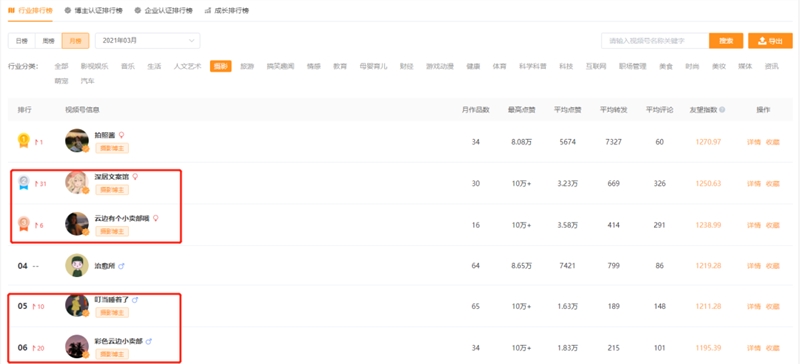800x364 pixels.
Task: Filter by 美妆 category
Action: (x=719, y=66)
